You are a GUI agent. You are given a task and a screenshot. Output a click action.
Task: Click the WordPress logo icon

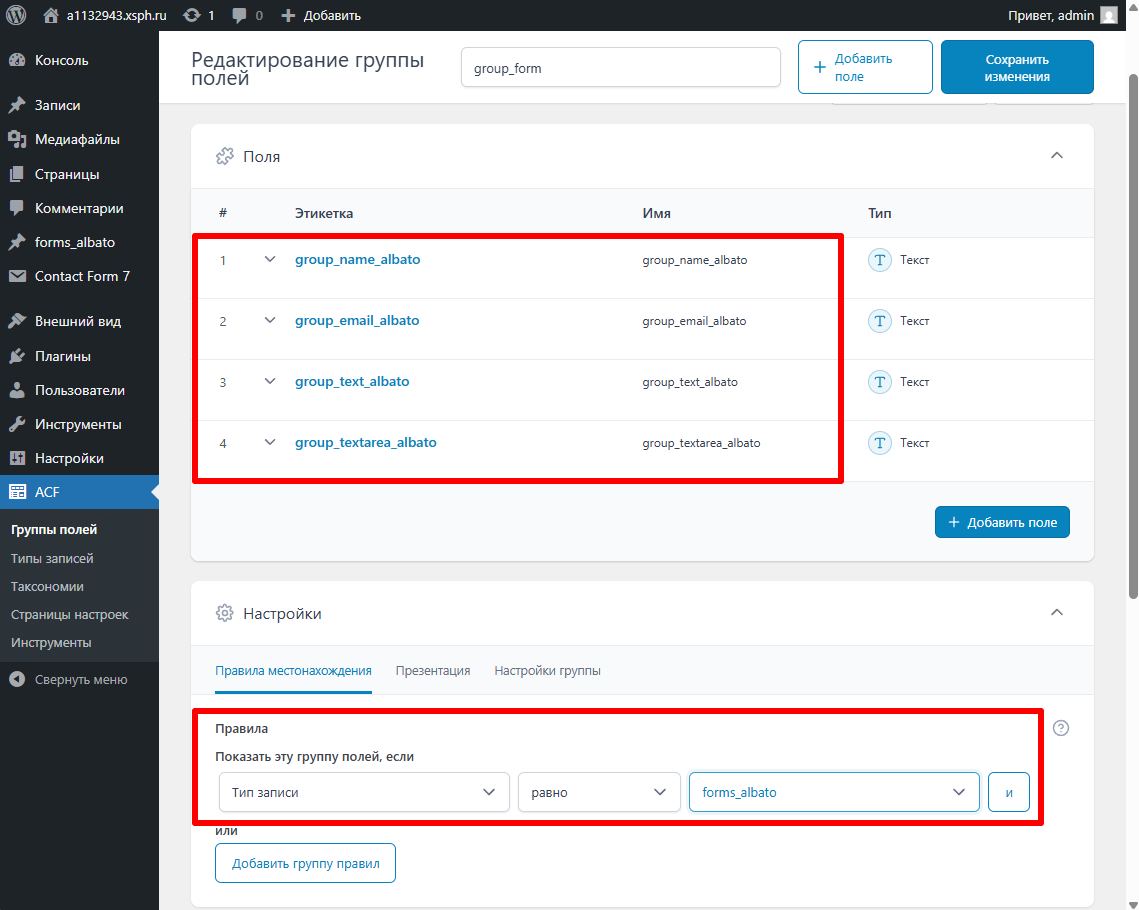tap(16, 15)
